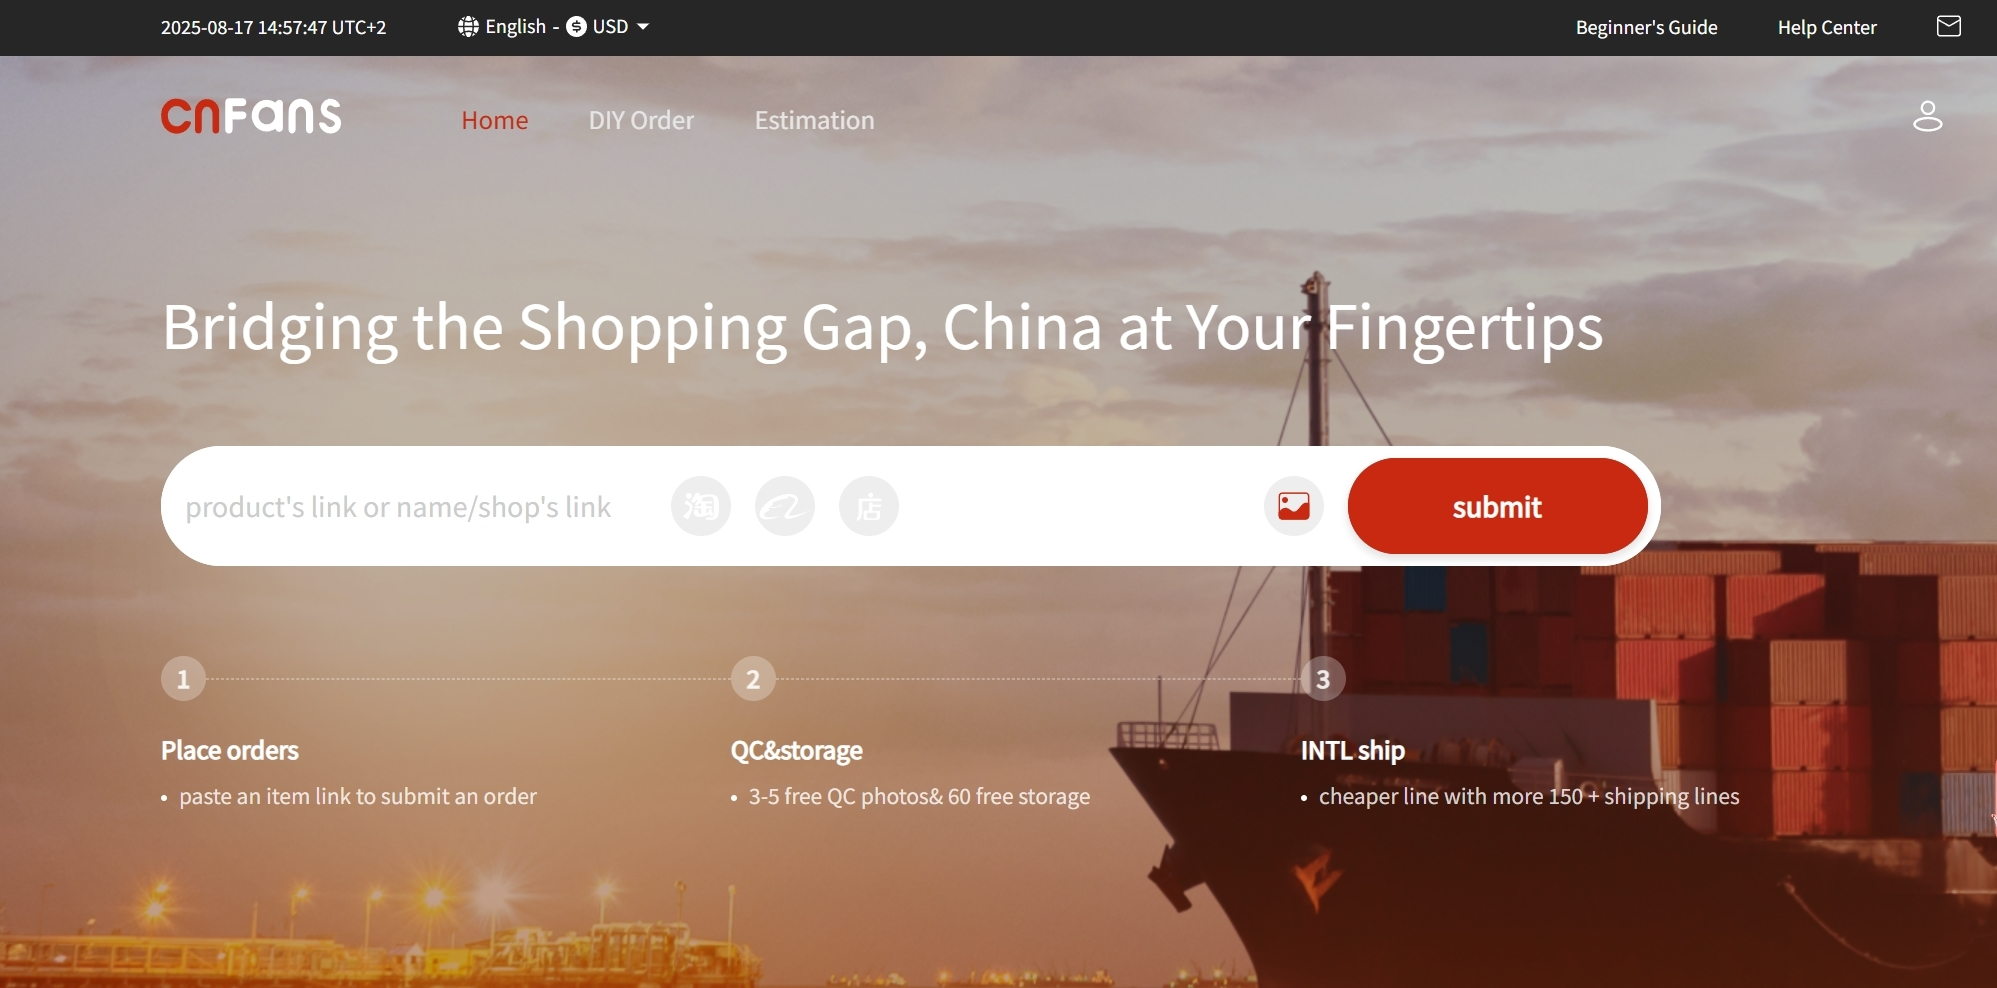This screenshot has height=988, width=1997.
Task: Click the shop link platform icon
Action: 868,506
